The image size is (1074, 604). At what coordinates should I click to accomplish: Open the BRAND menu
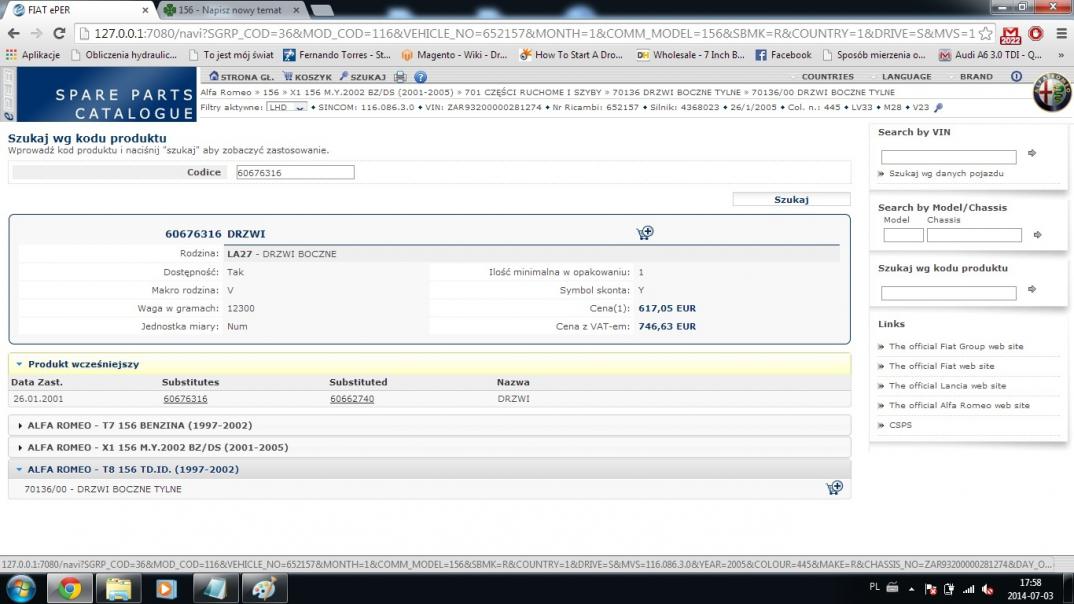point(976,77)
